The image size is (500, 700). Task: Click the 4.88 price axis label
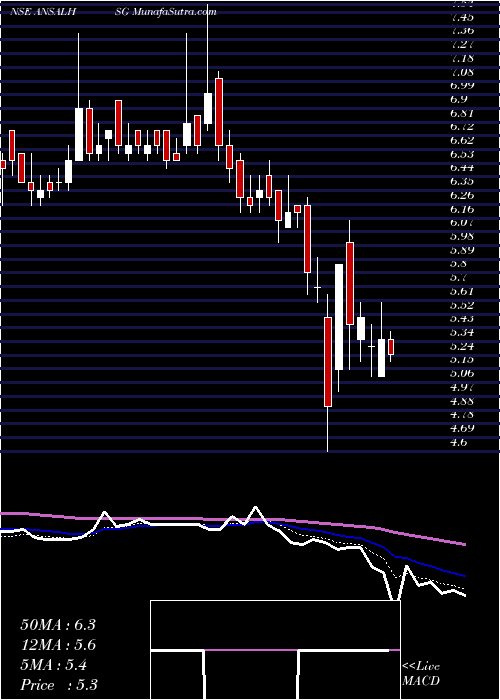(x=462, y=401)
